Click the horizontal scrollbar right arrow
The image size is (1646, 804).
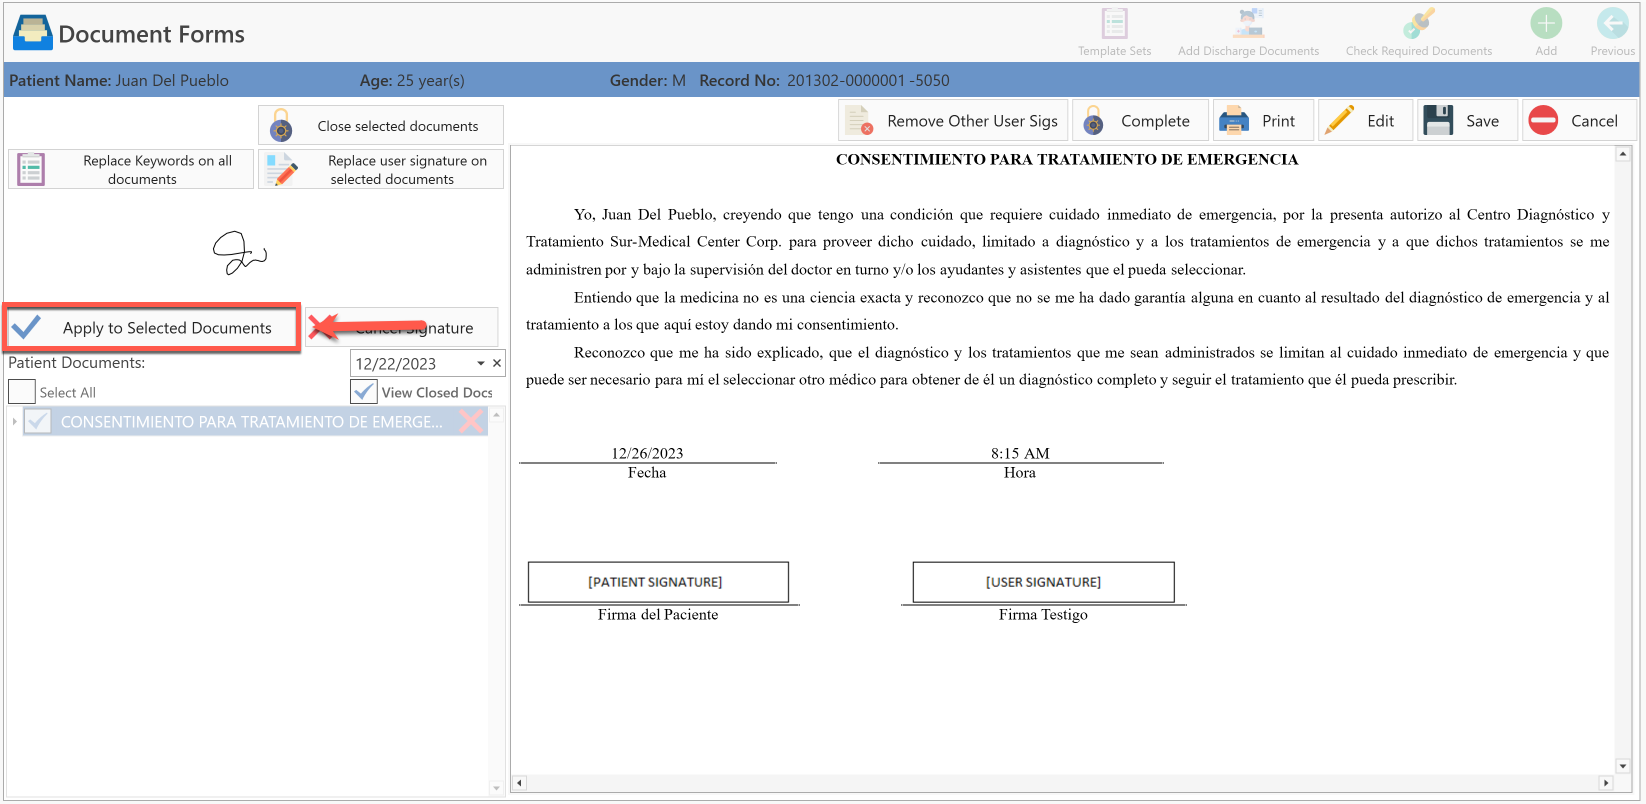[x=1606, y=783]
